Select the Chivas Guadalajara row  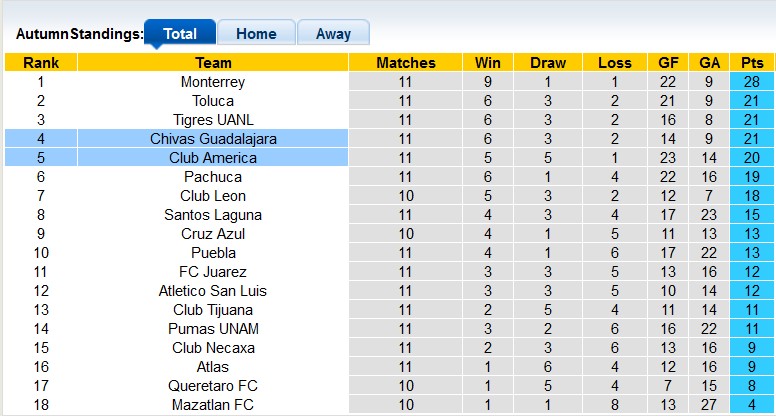click(213, 139)
